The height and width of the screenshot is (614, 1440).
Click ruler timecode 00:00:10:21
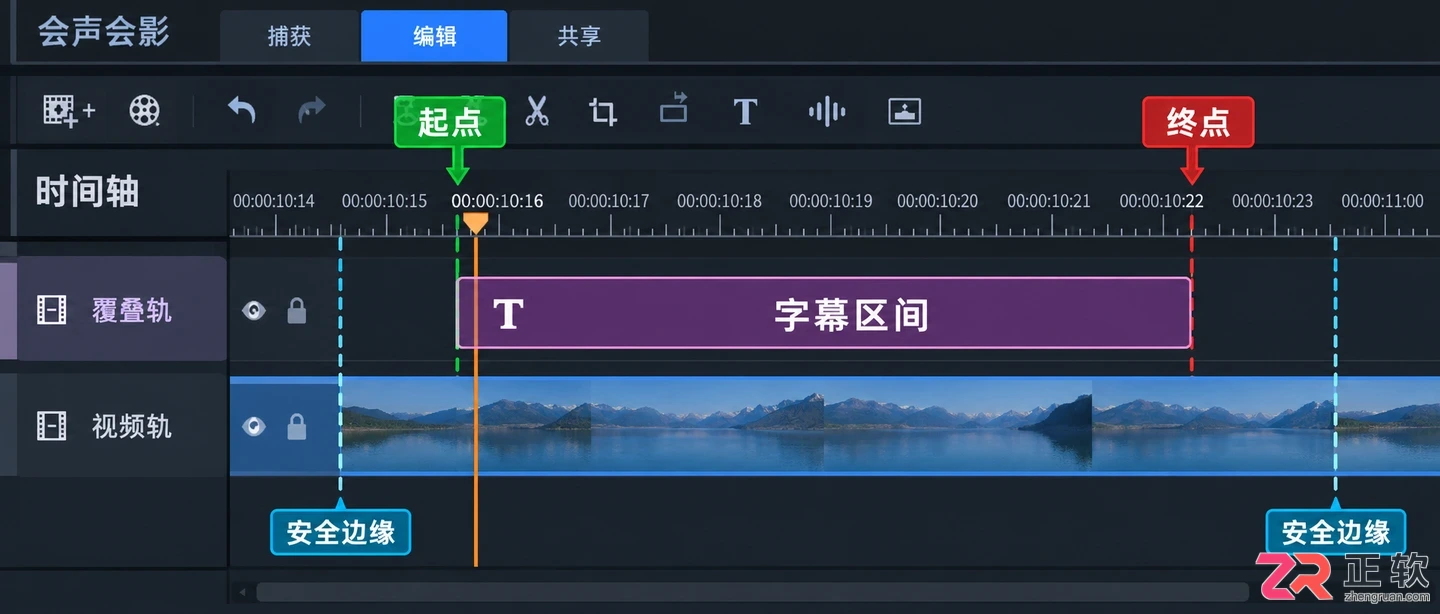click(x=1049, y=201)
